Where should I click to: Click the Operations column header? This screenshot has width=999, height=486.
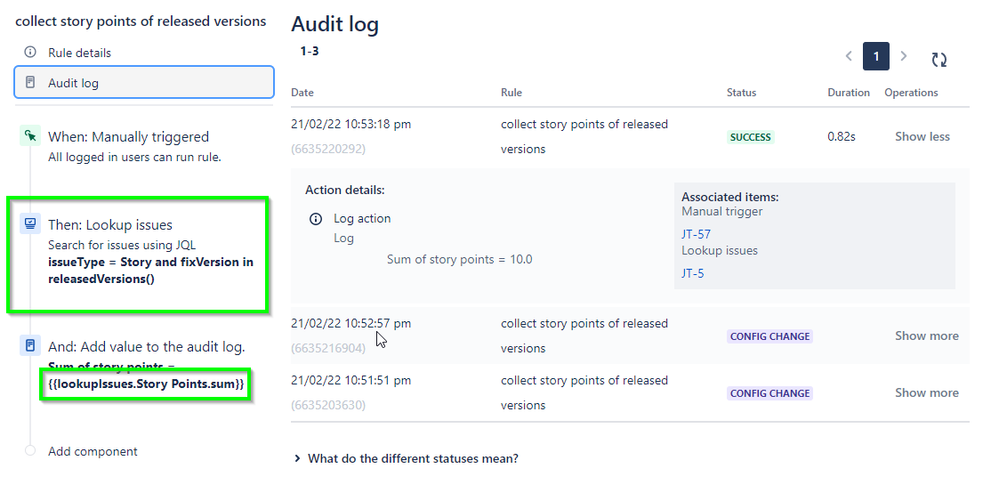pyautogui.click(x=911, y=92)
